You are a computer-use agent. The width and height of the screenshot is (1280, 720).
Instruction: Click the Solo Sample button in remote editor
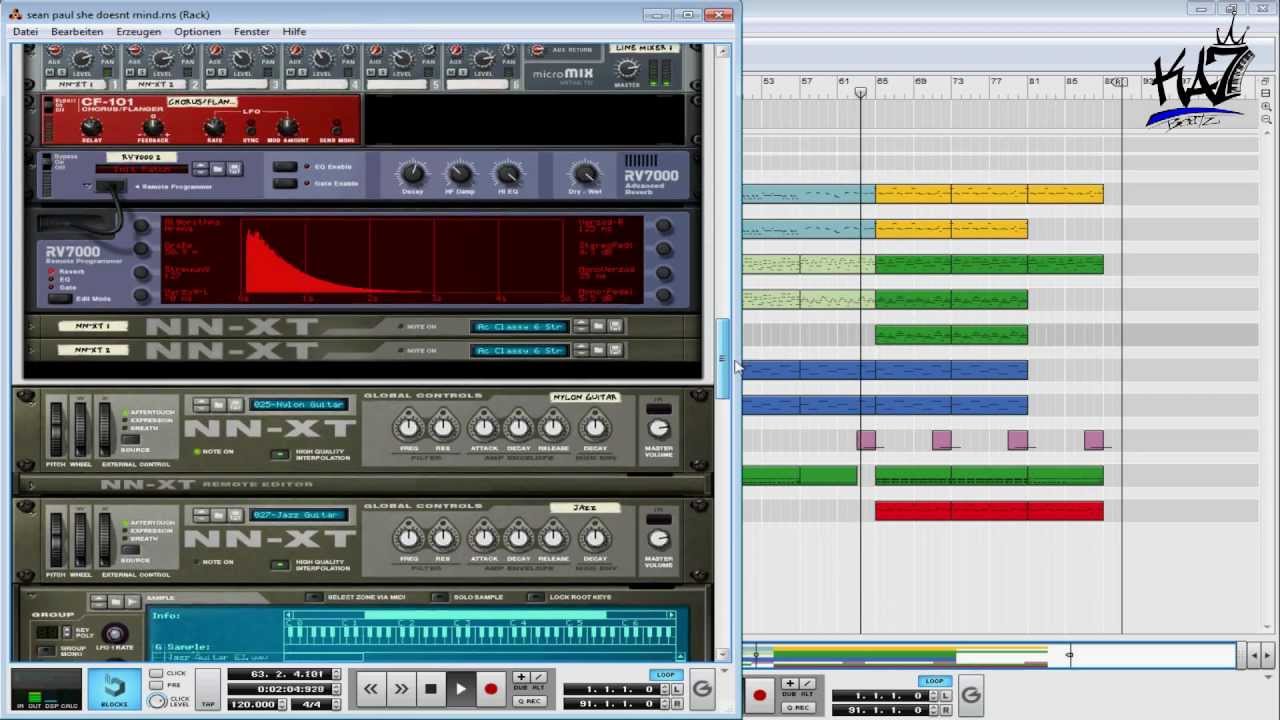click(440, 597)
